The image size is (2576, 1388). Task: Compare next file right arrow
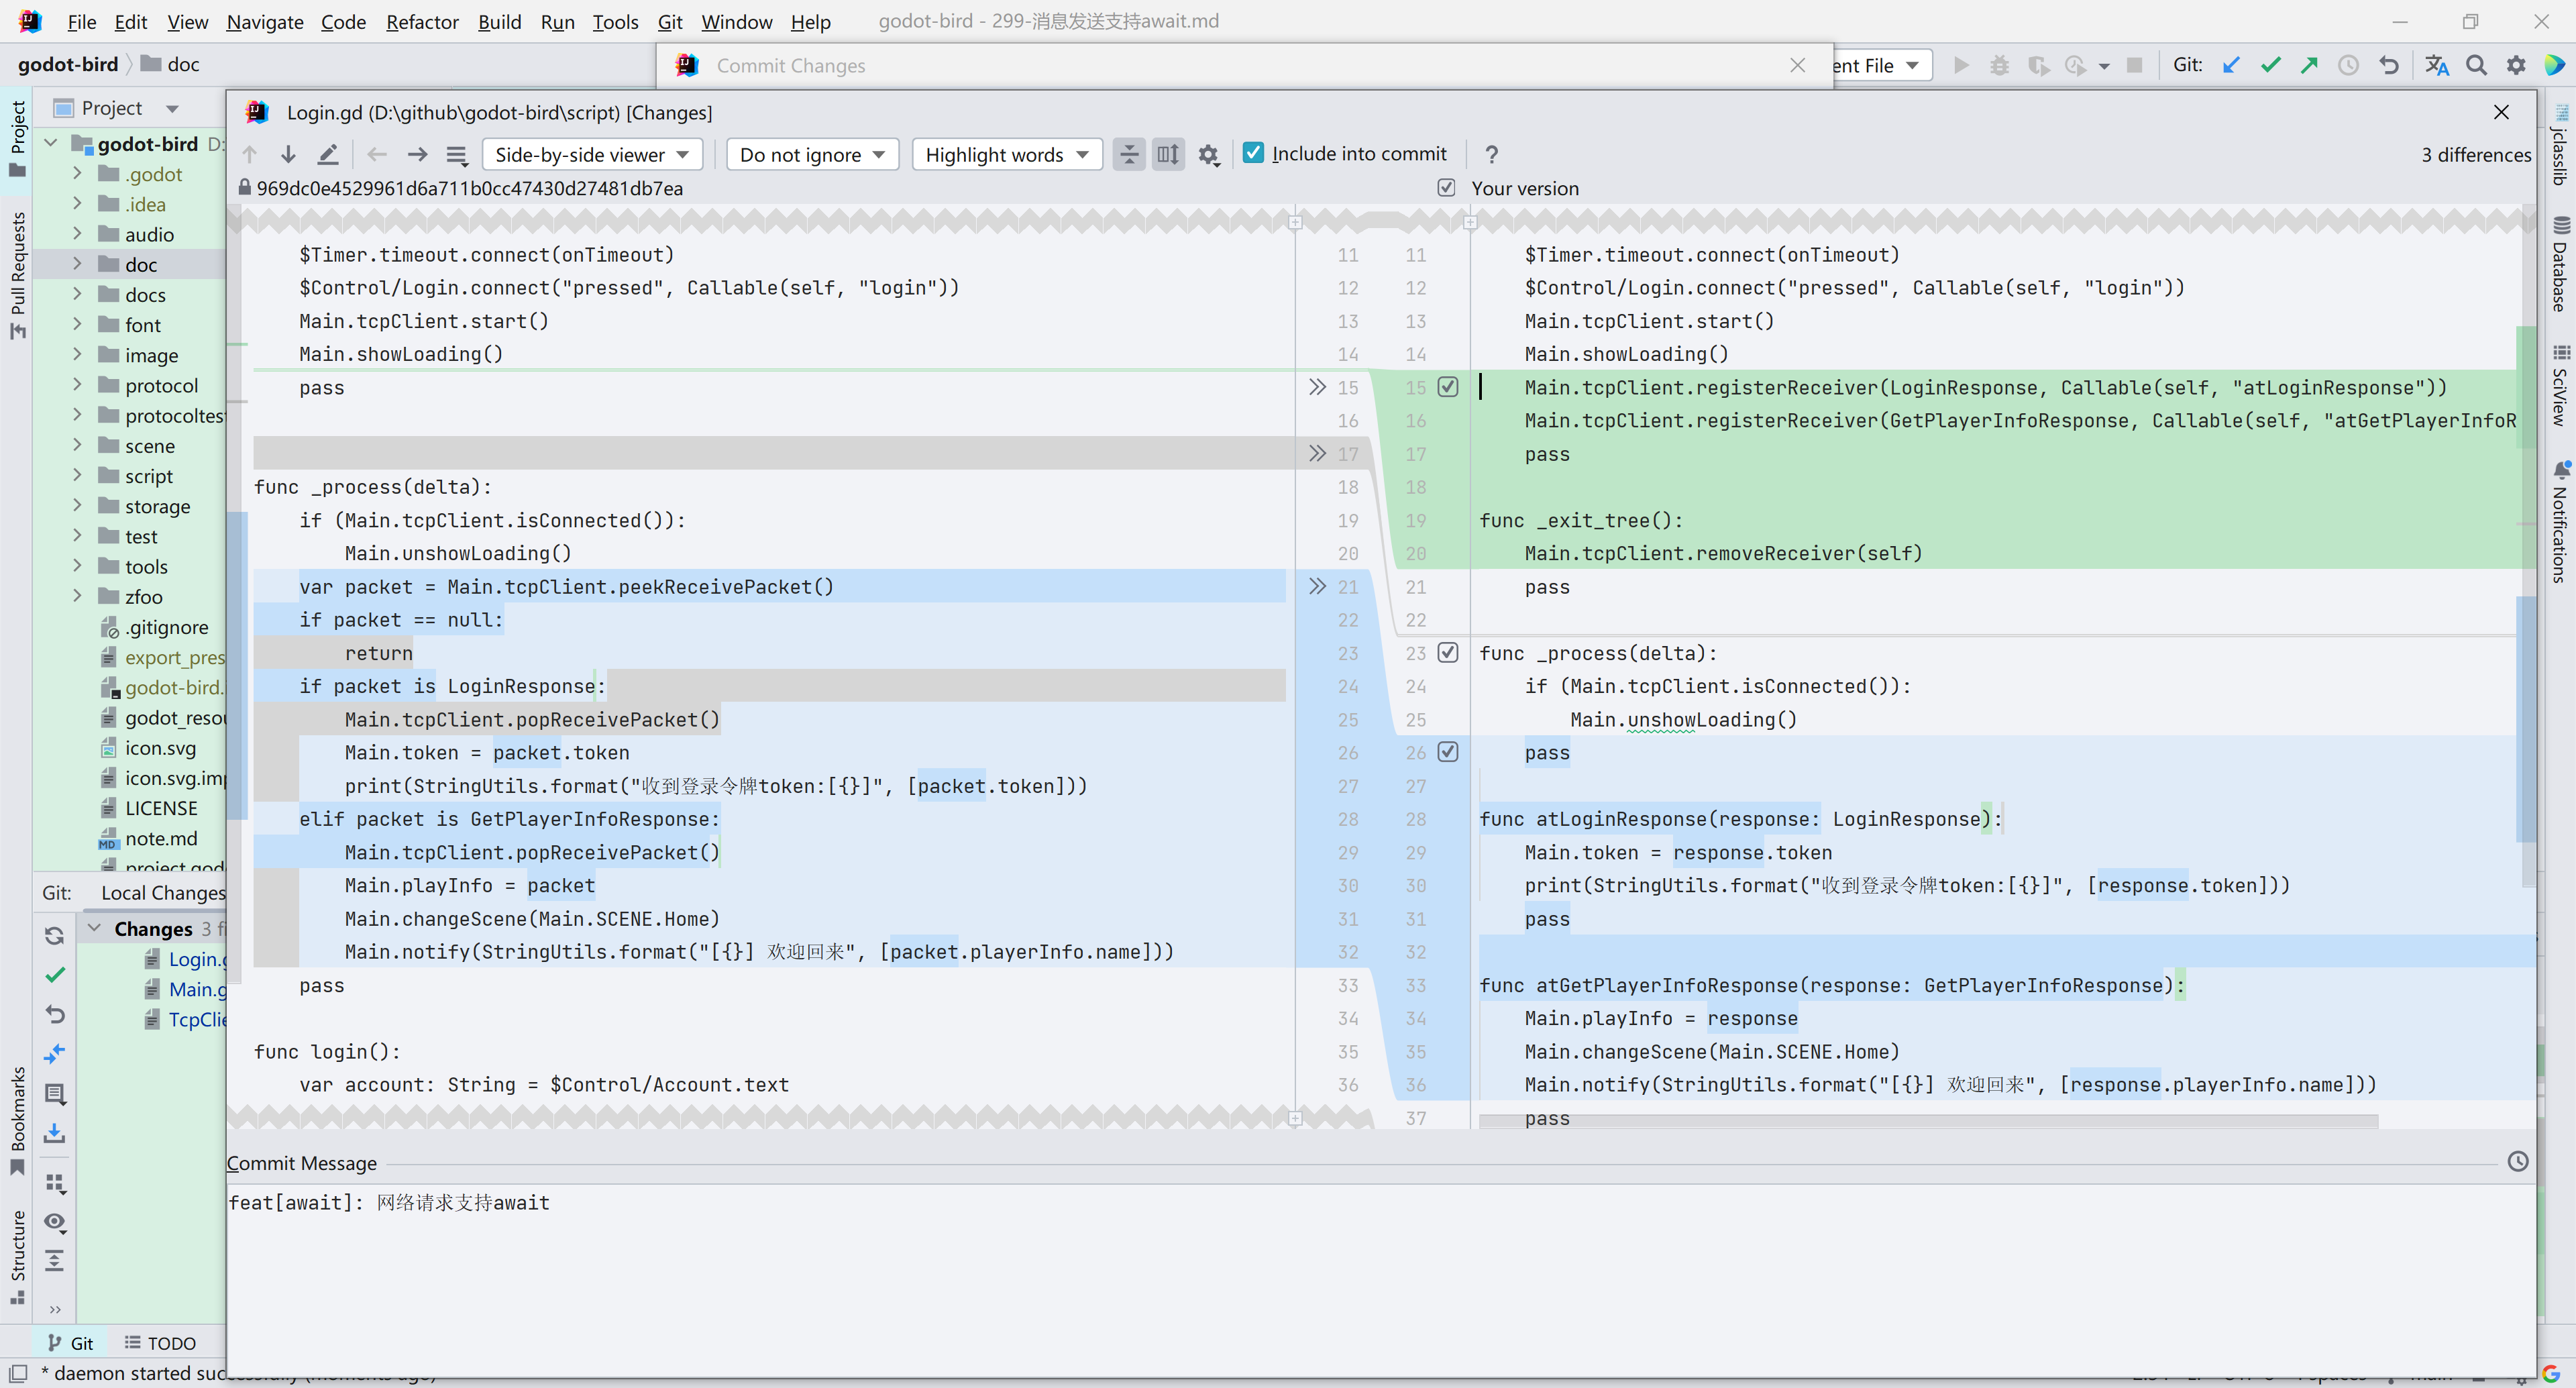(417, 154)
